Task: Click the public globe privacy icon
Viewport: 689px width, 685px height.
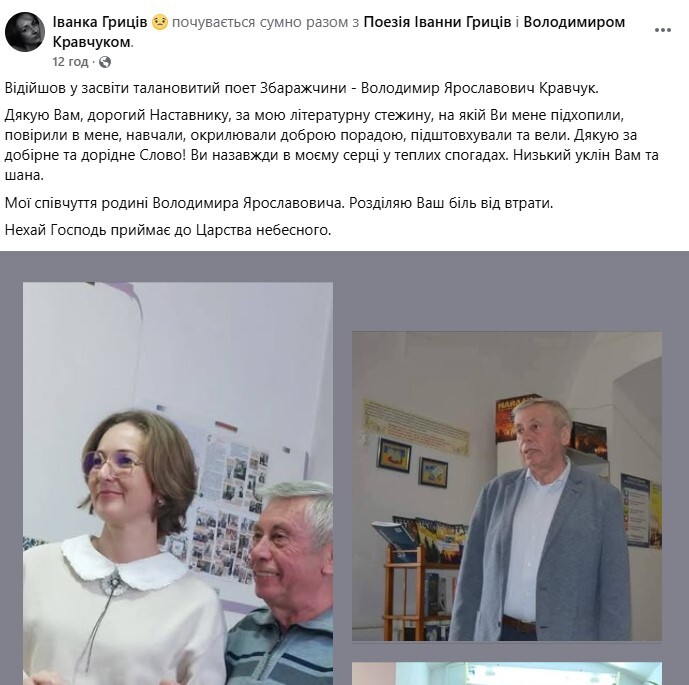Action: 105,62
